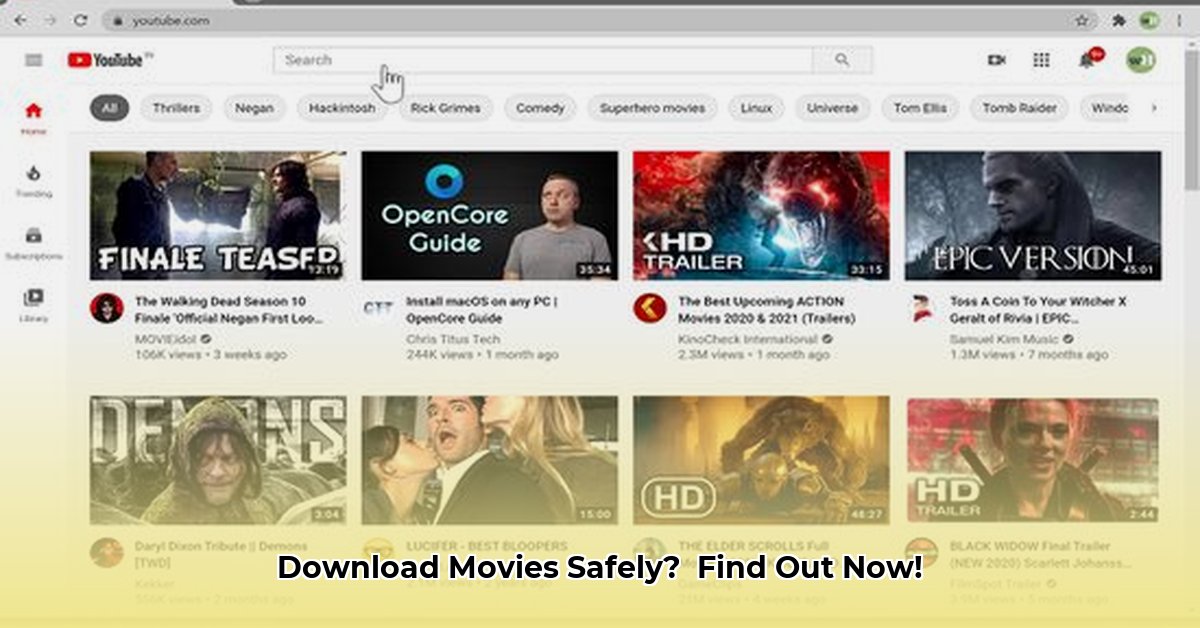Click into the Search input field
The width and height of the screenshot is (1200, 628).
[542, 60]
